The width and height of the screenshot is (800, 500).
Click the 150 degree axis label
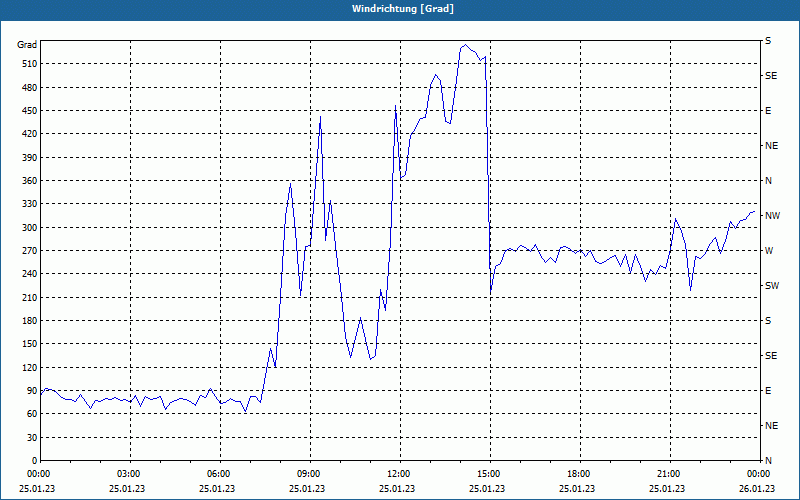coord(29,344)
